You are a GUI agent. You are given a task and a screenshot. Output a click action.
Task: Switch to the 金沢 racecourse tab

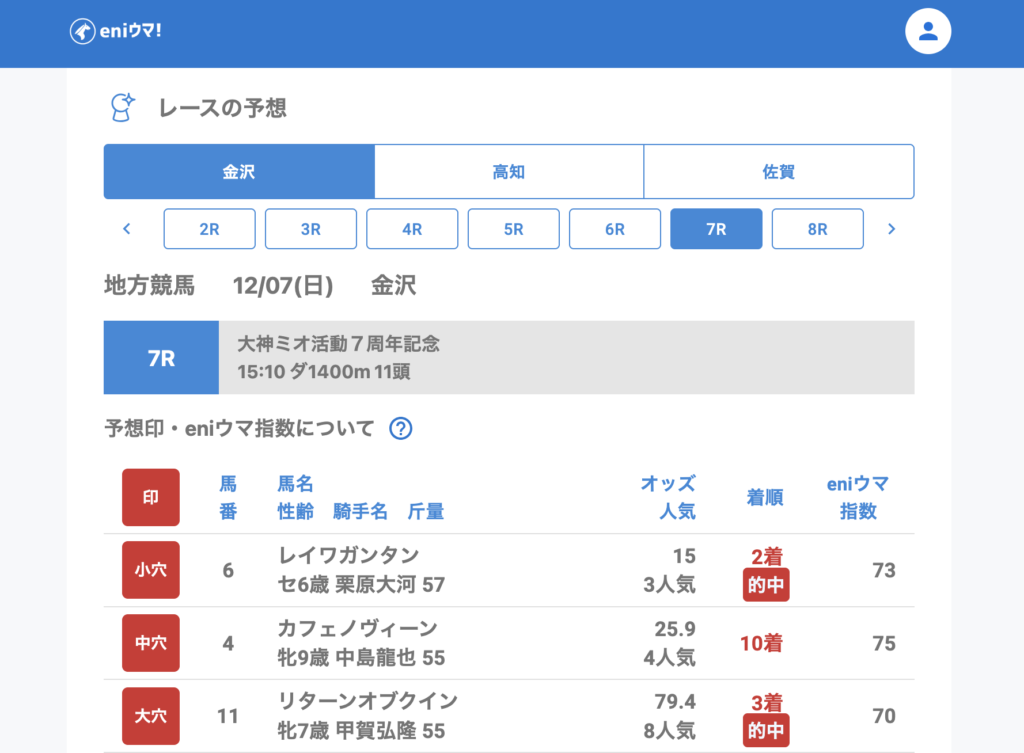point(239,172)
